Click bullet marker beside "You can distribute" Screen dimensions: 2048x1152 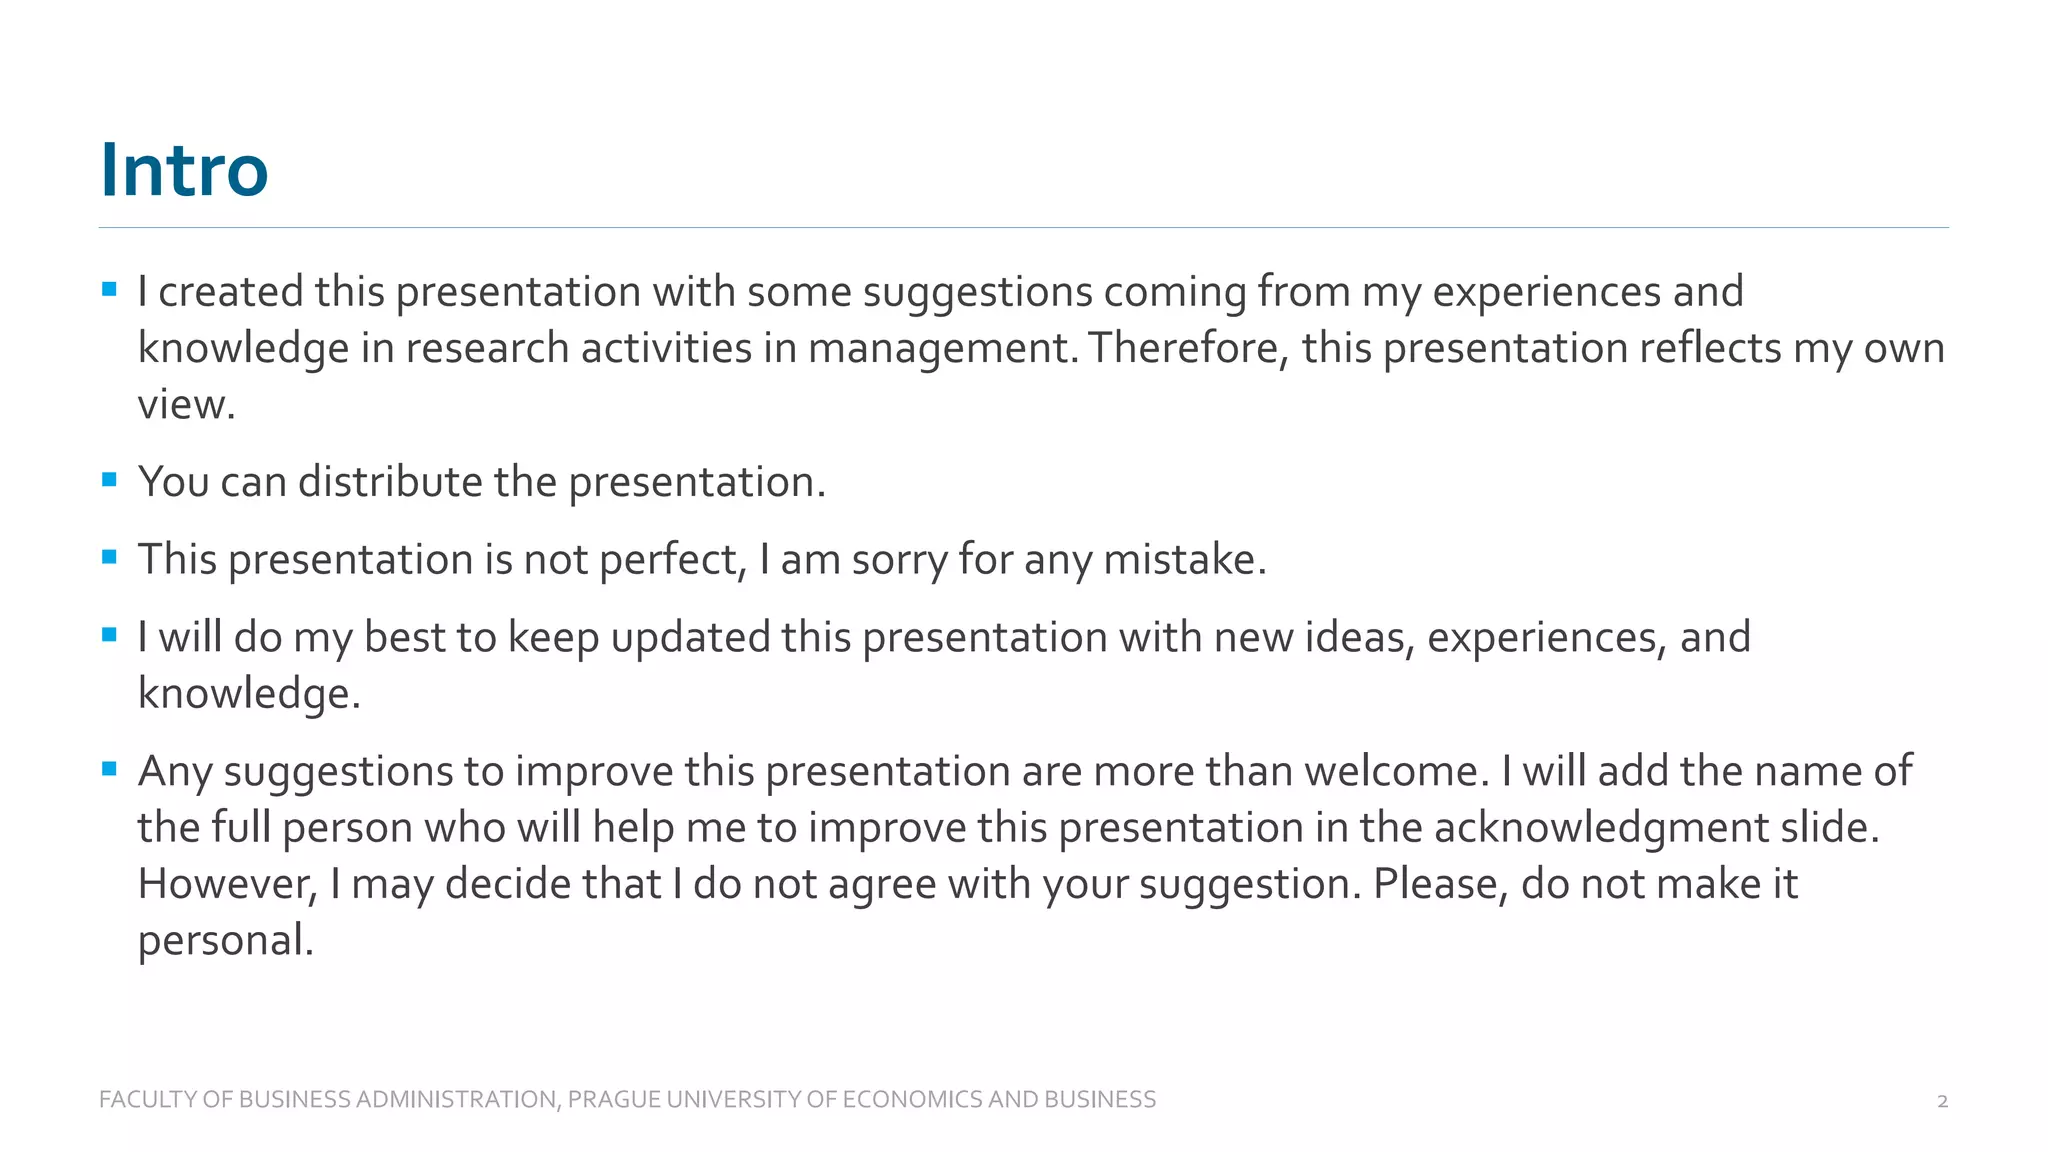[x=110, y=480]
